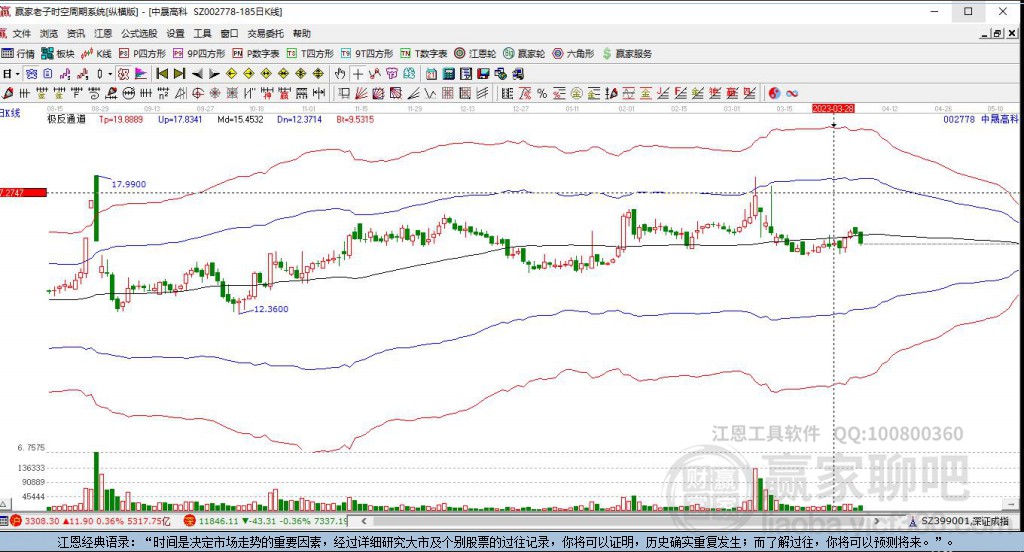Open the 浏览 menu

[48, 33]
